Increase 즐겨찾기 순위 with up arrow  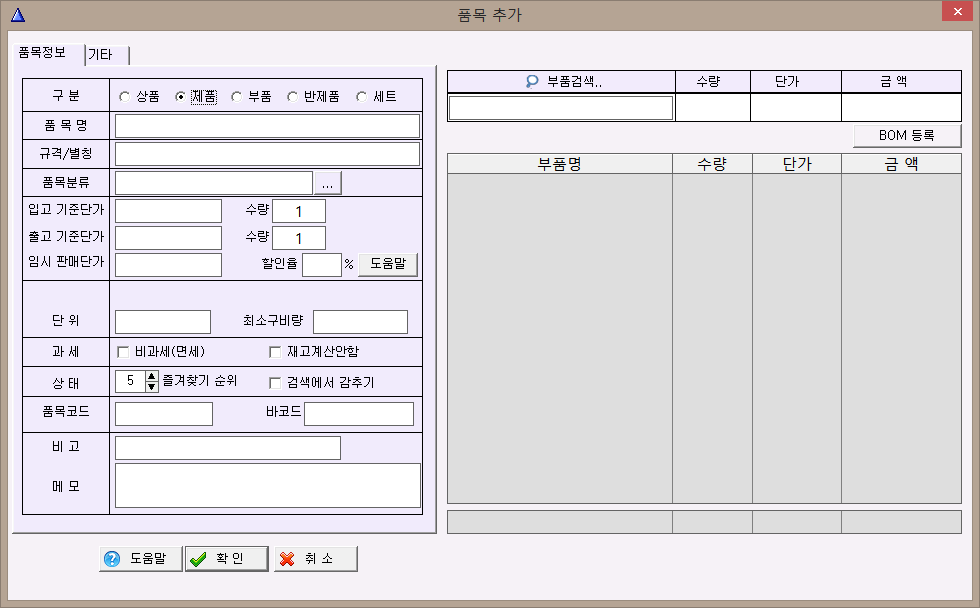(x=151, y=376)
